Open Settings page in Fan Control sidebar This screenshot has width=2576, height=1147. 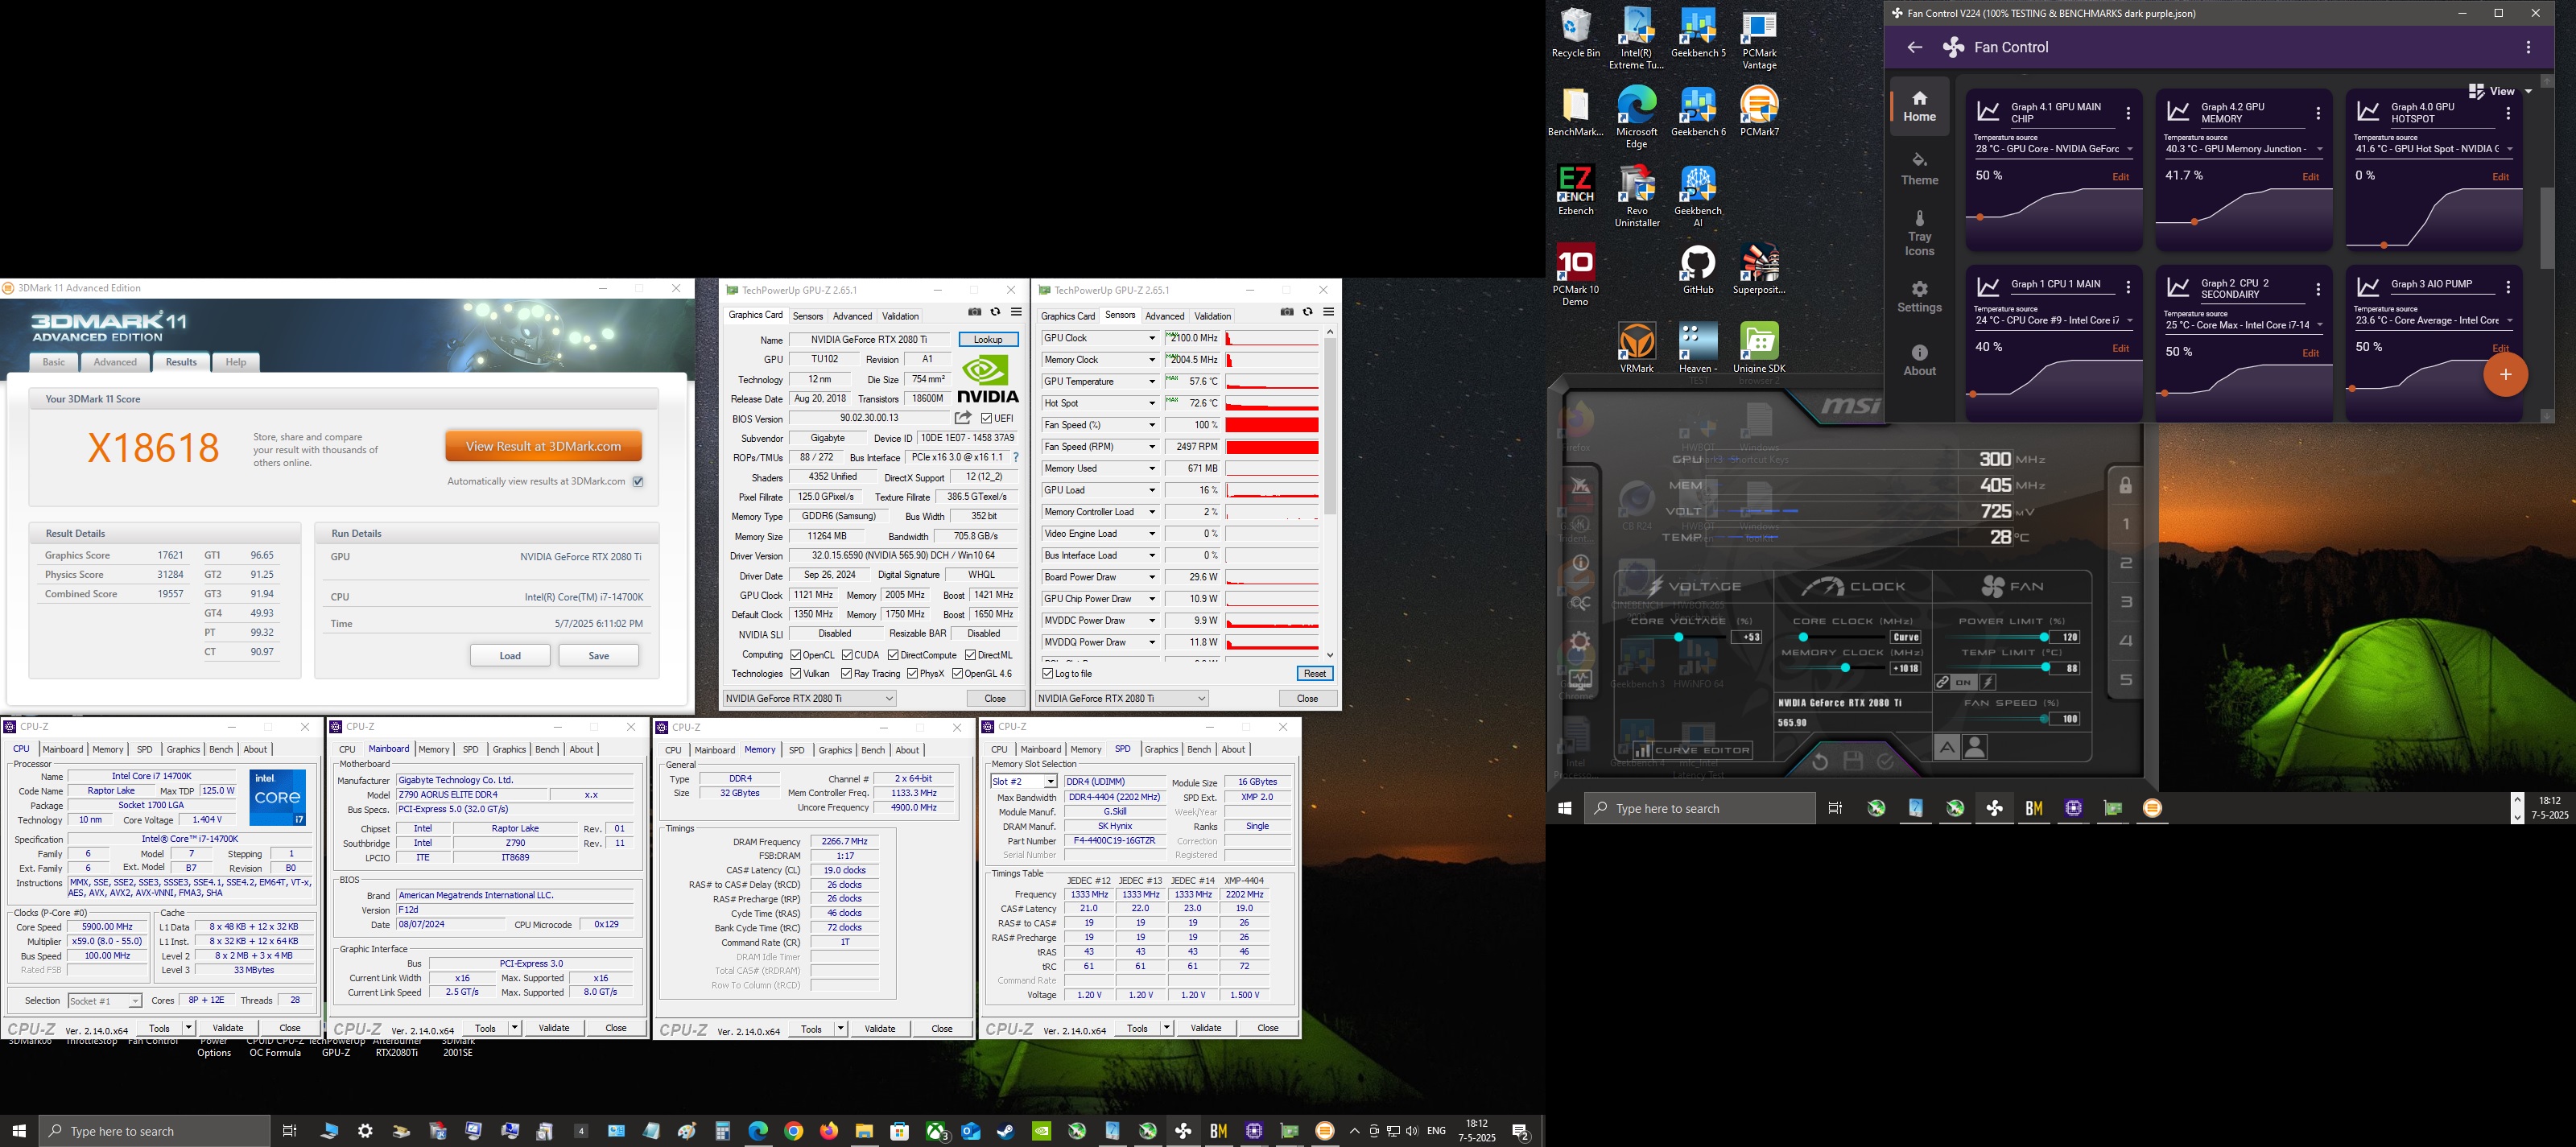(x=1919, y=297)
